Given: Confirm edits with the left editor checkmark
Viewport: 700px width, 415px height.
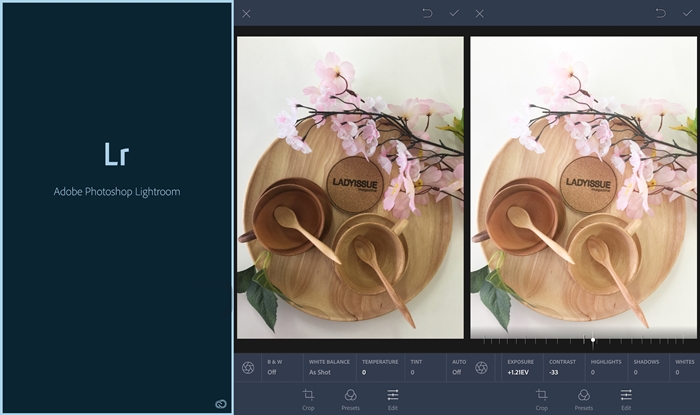Looking at the screenshot, I should pos(454,13).
